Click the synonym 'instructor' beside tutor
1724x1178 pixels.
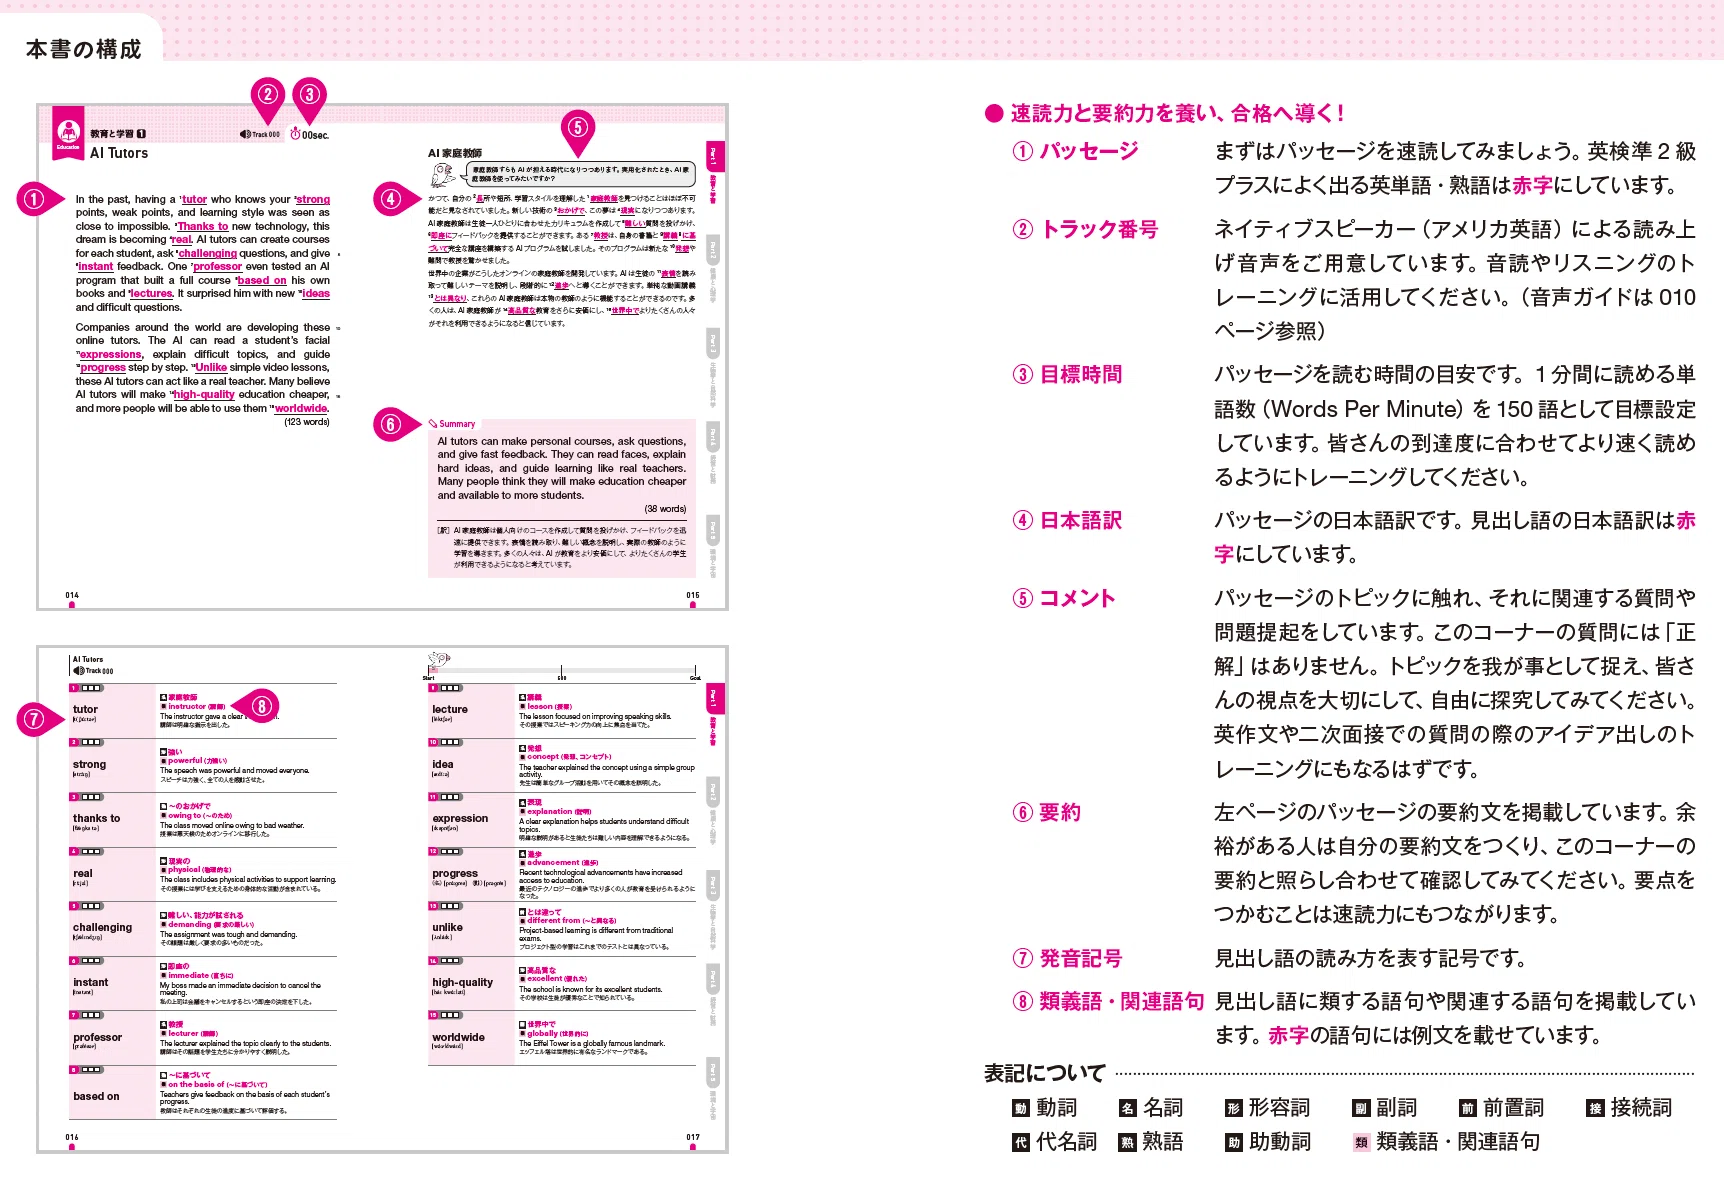[x=187, y=707]
